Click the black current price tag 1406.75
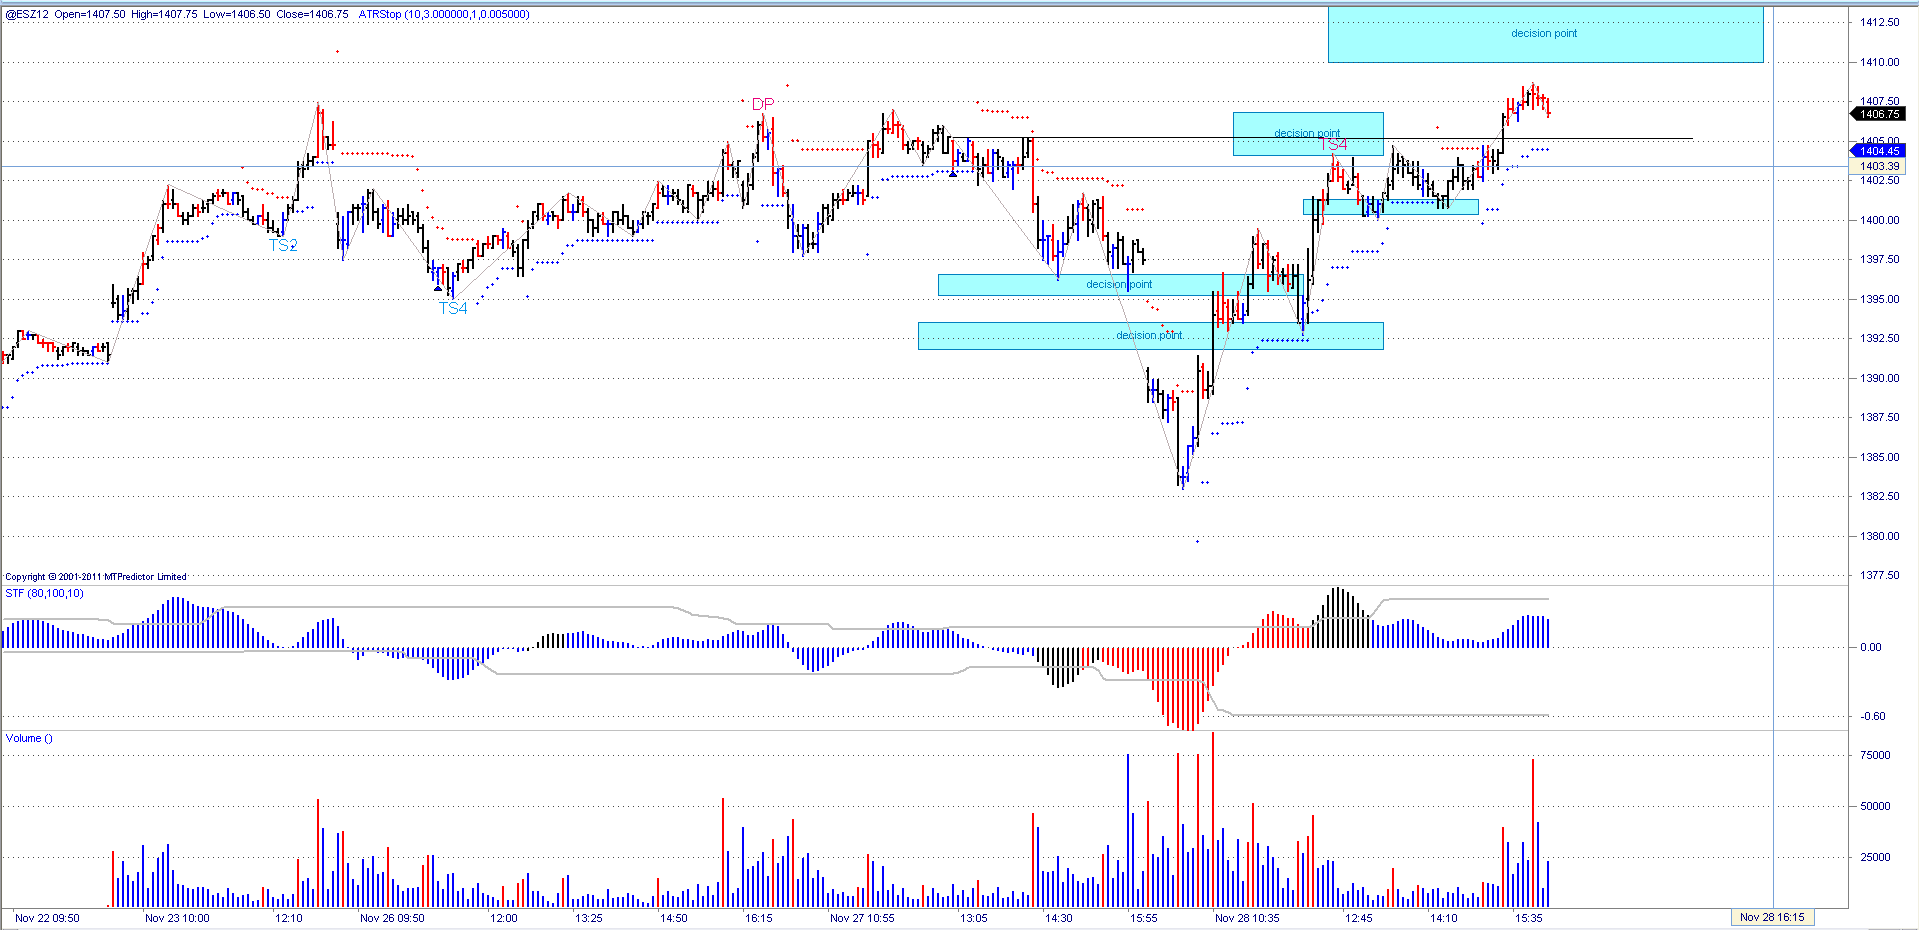Image resolution: width=1919 pixels, height=930 pixels. coord(1880,114)
